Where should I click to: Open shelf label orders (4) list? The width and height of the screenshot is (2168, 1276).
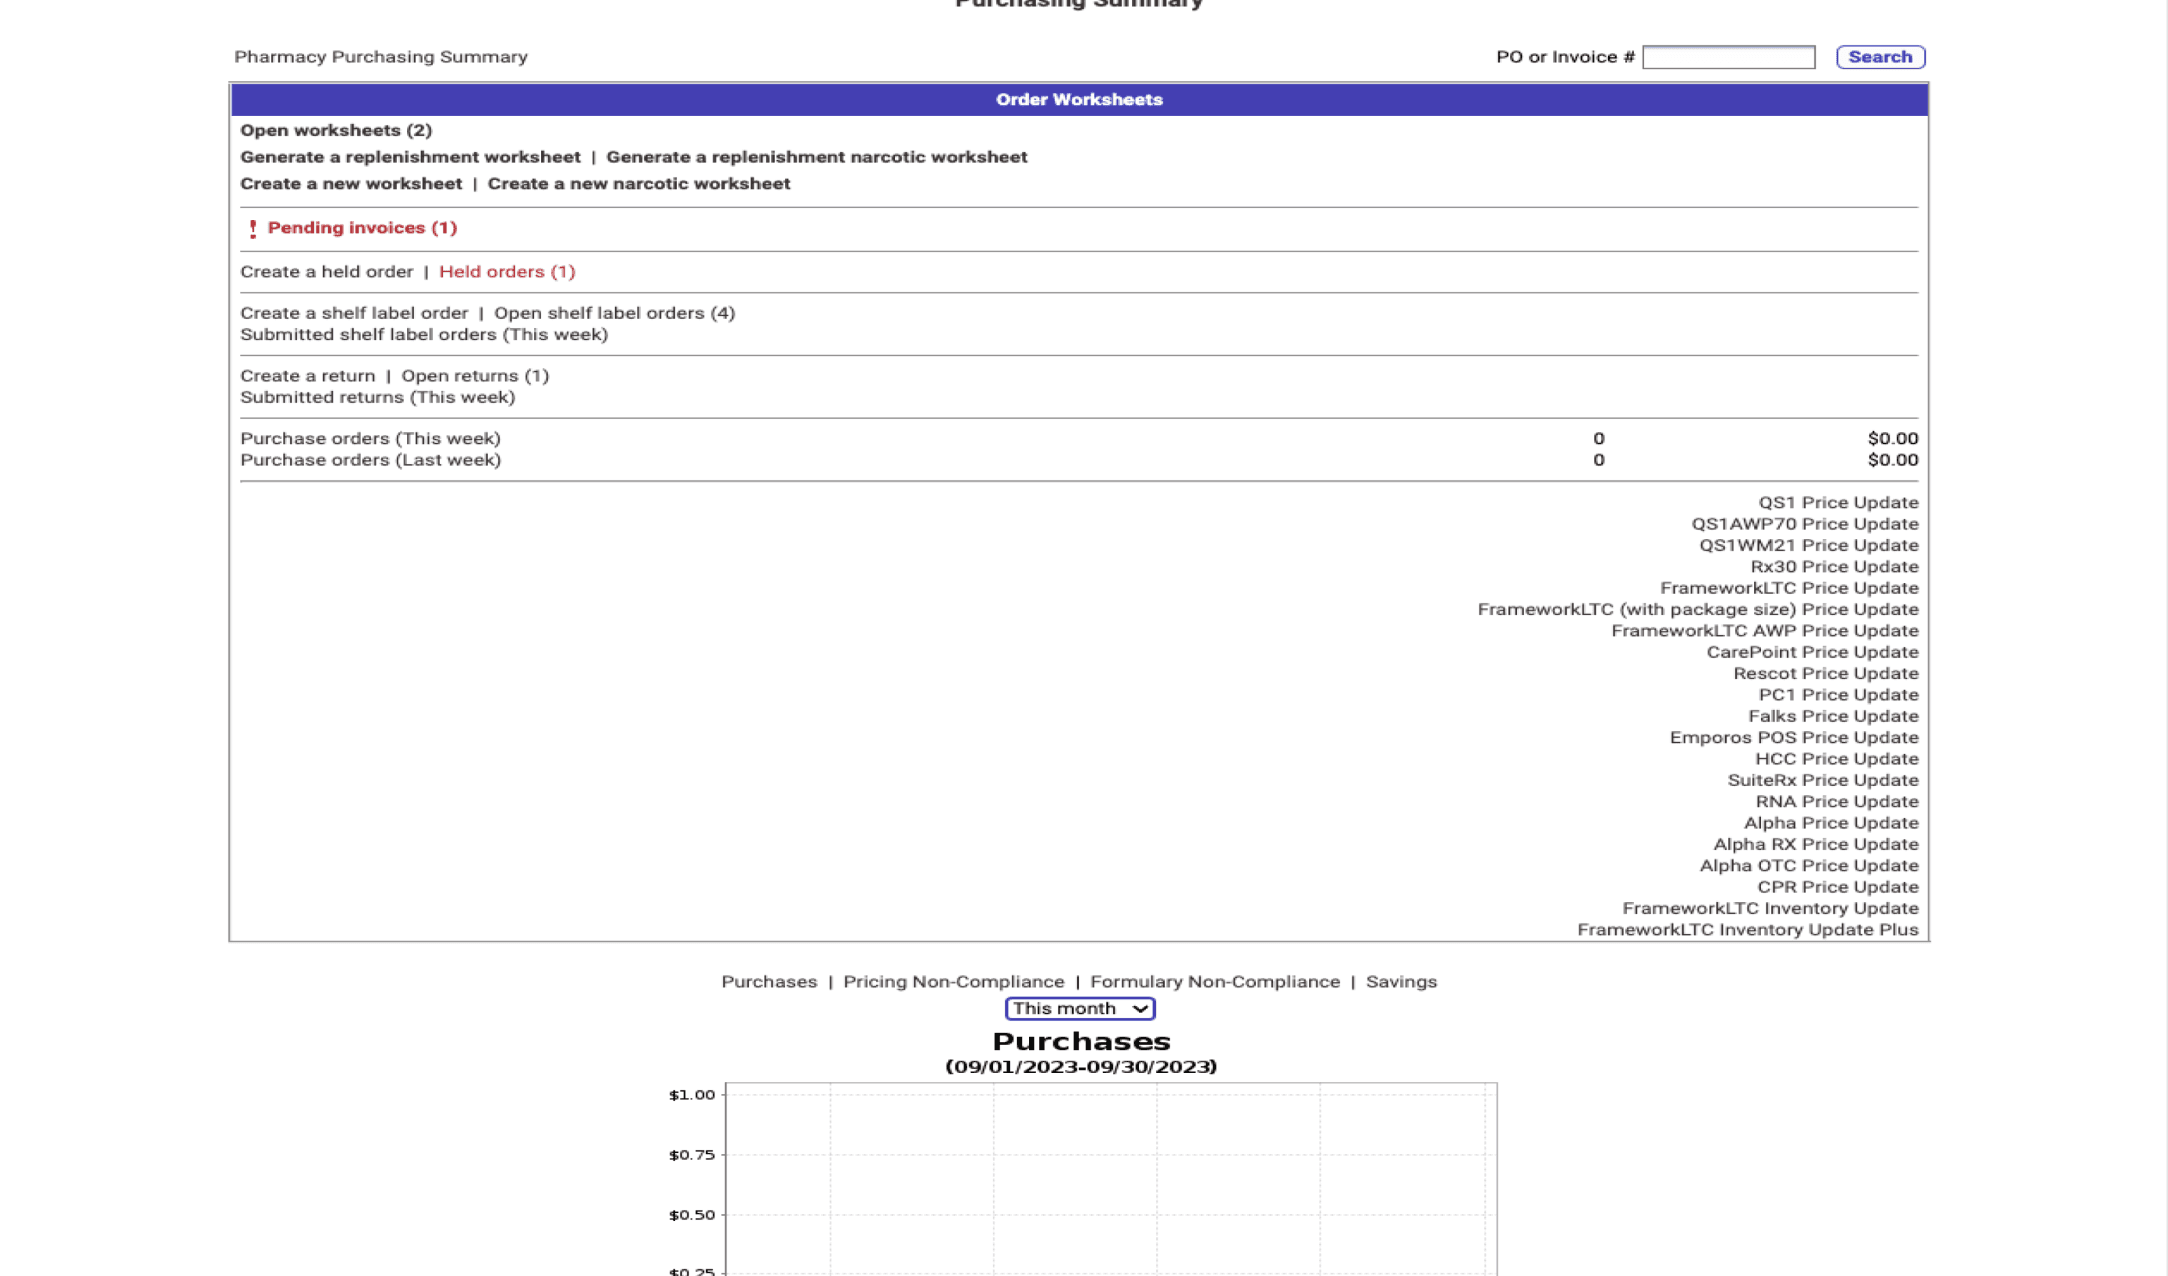pyautogui.click(x=614, y=313)
